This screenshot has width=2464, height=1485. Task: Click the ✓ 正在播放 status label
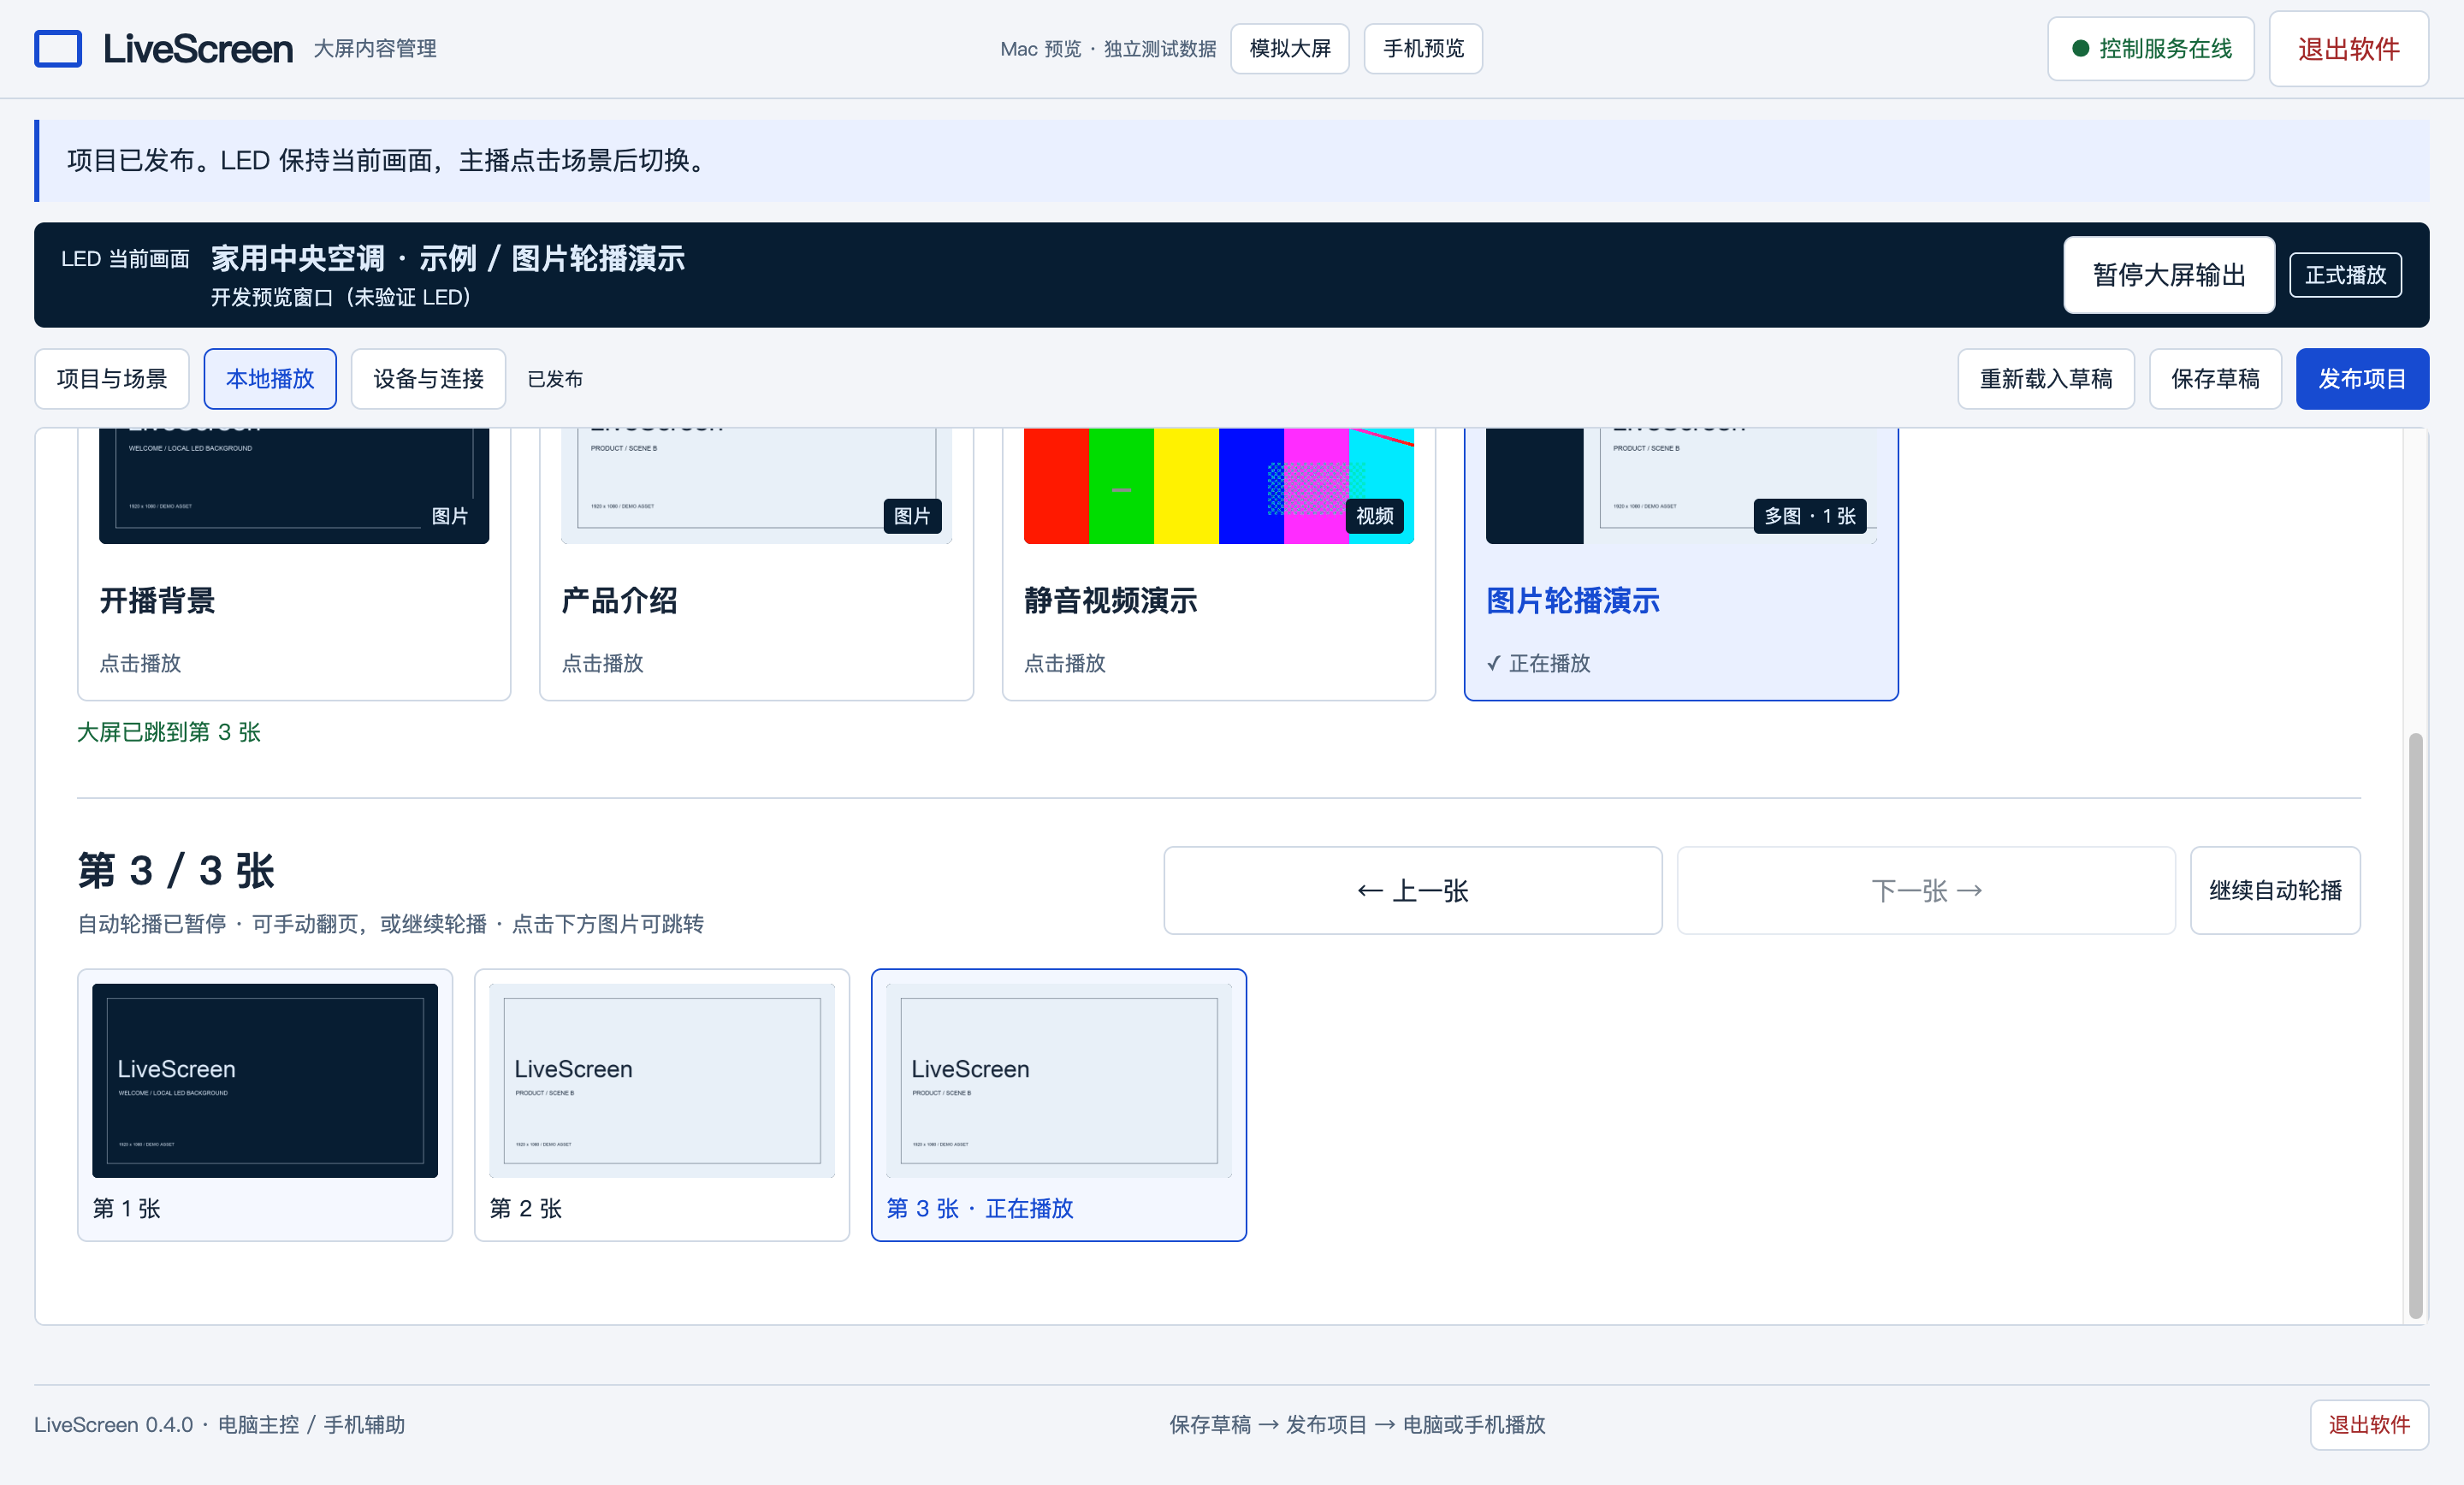1538,662
